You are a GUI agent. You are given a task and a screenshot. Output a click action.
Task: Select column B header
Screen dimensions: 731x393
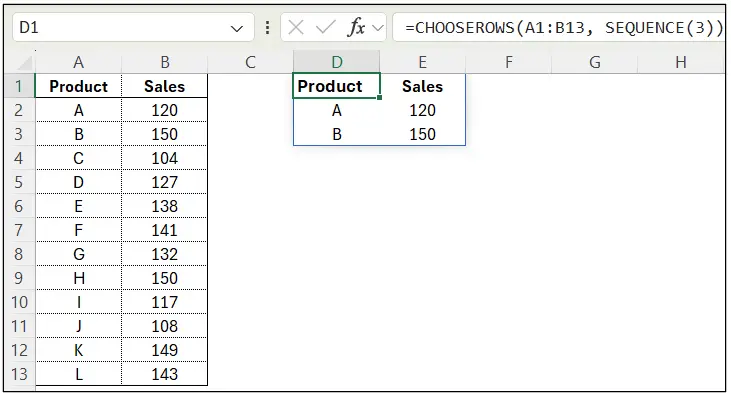coord(165,62)
